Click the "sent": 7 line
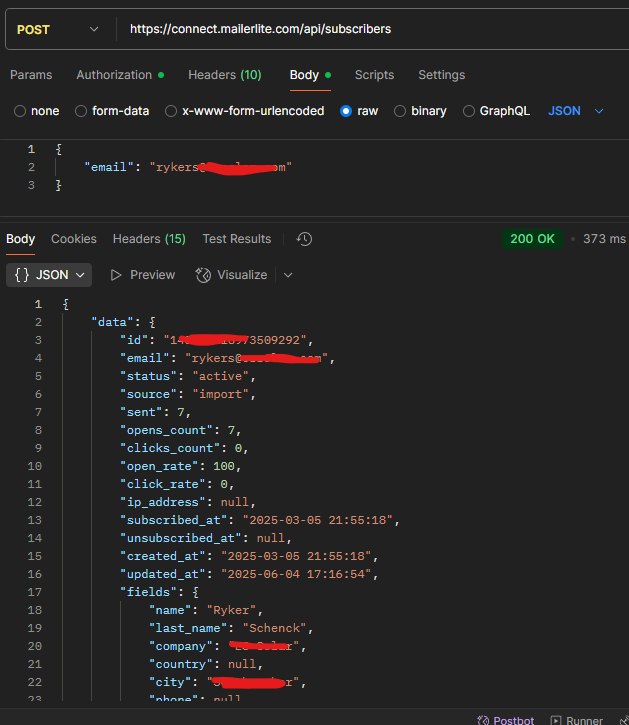 pyautogui.click(x=155, y=412)
